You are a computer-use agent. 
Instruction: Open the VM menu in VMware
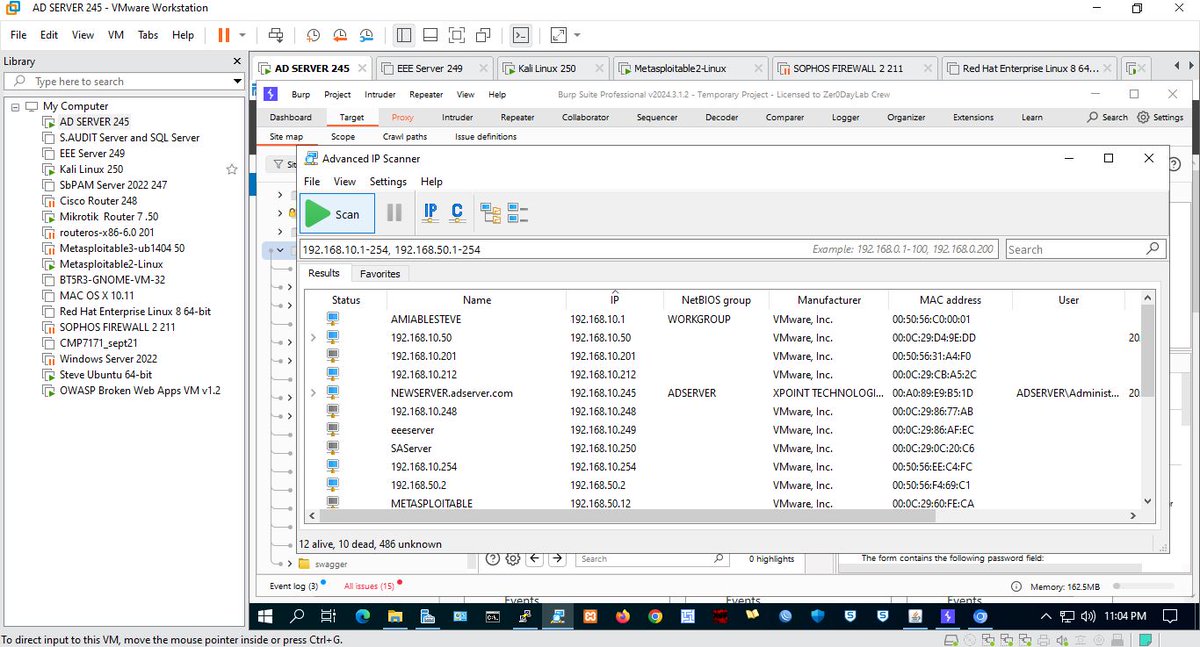pos(115,35)
